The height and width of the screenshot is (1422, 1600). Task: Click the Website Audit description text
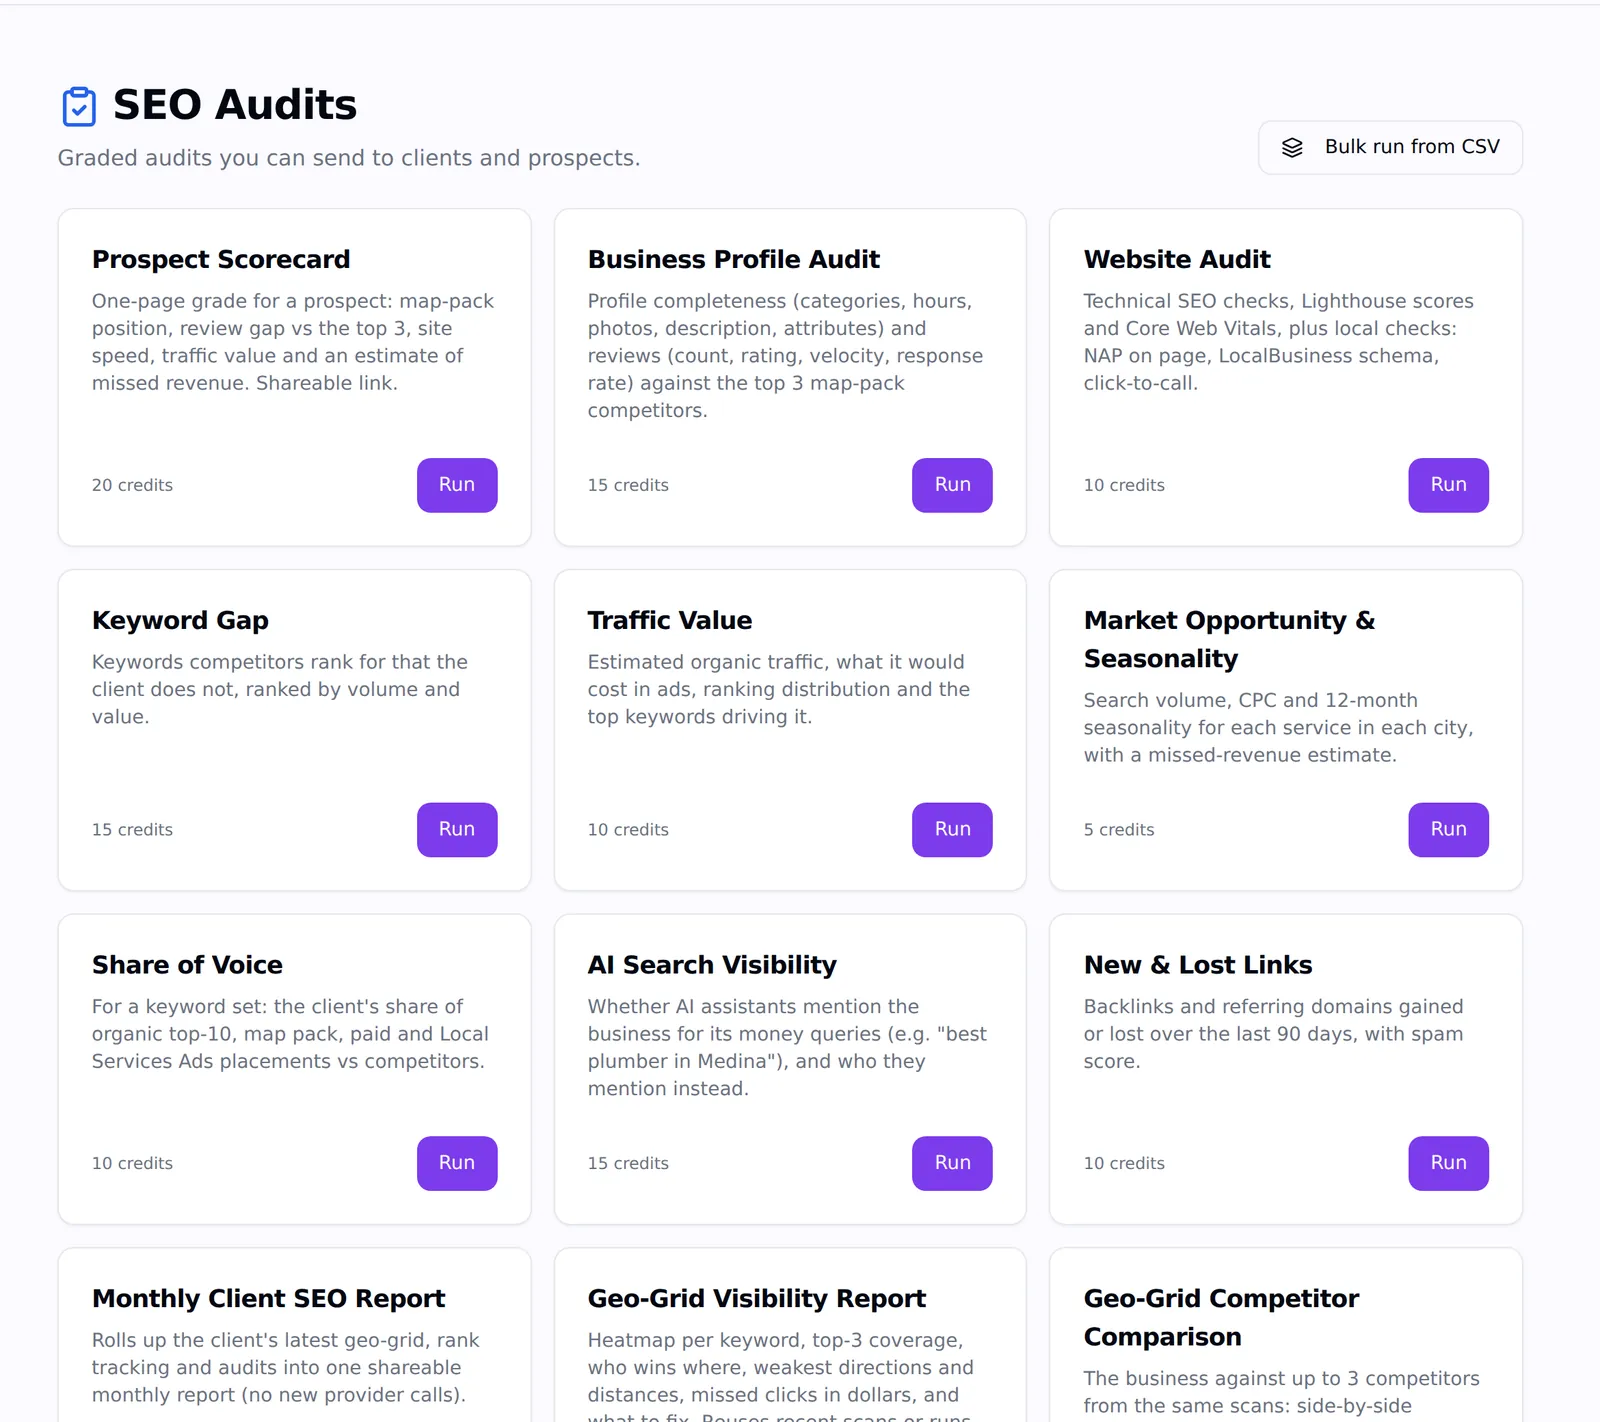(x=1279, y=342)
